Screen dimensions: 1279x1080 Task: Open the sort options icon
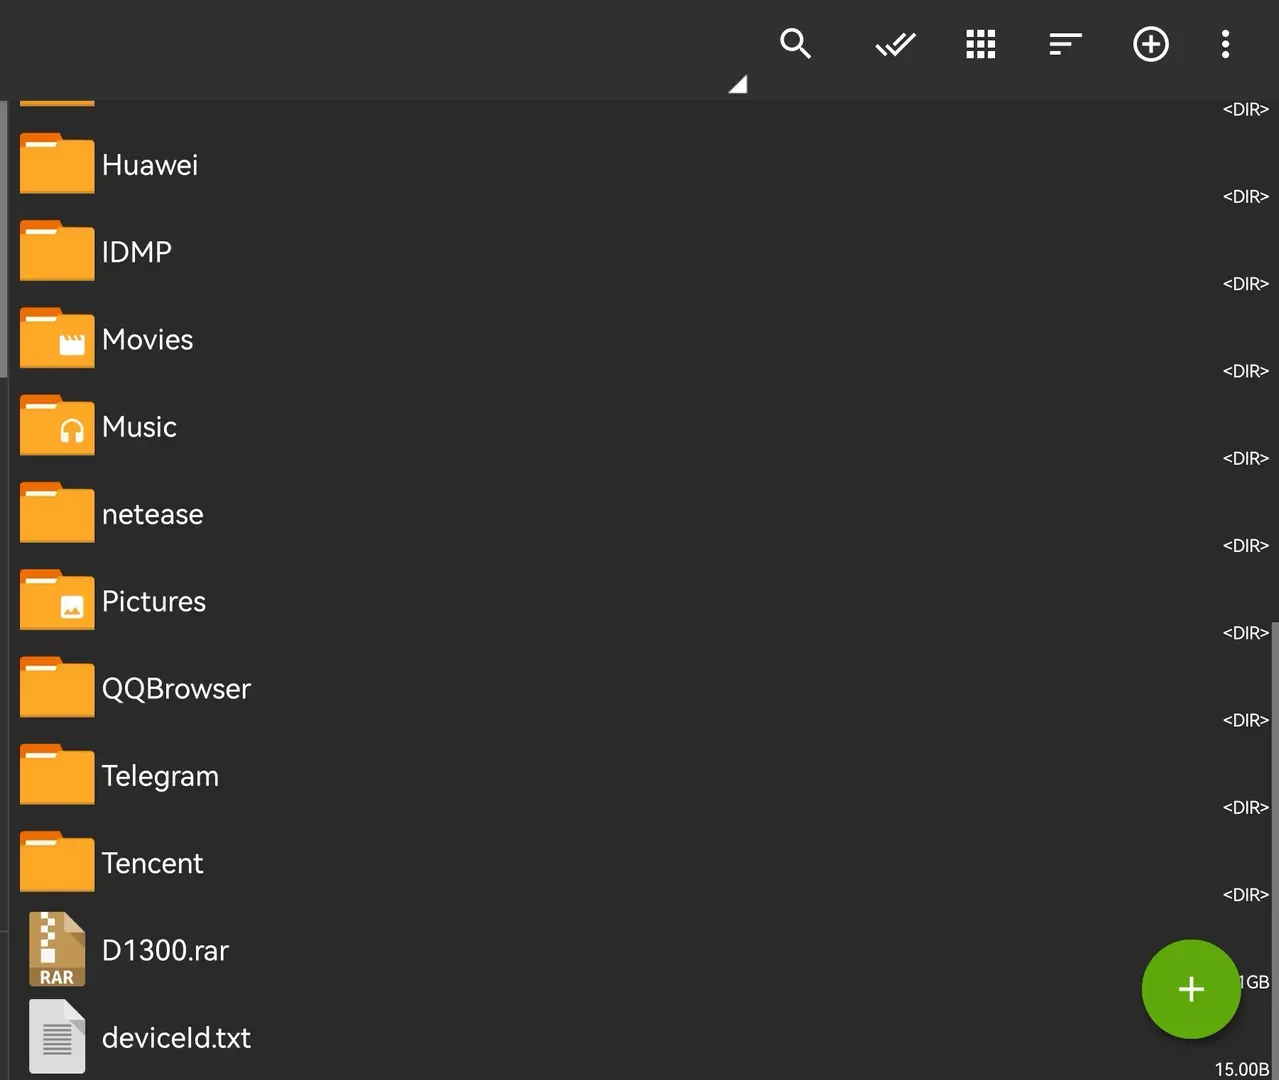tap(1065, 44)
